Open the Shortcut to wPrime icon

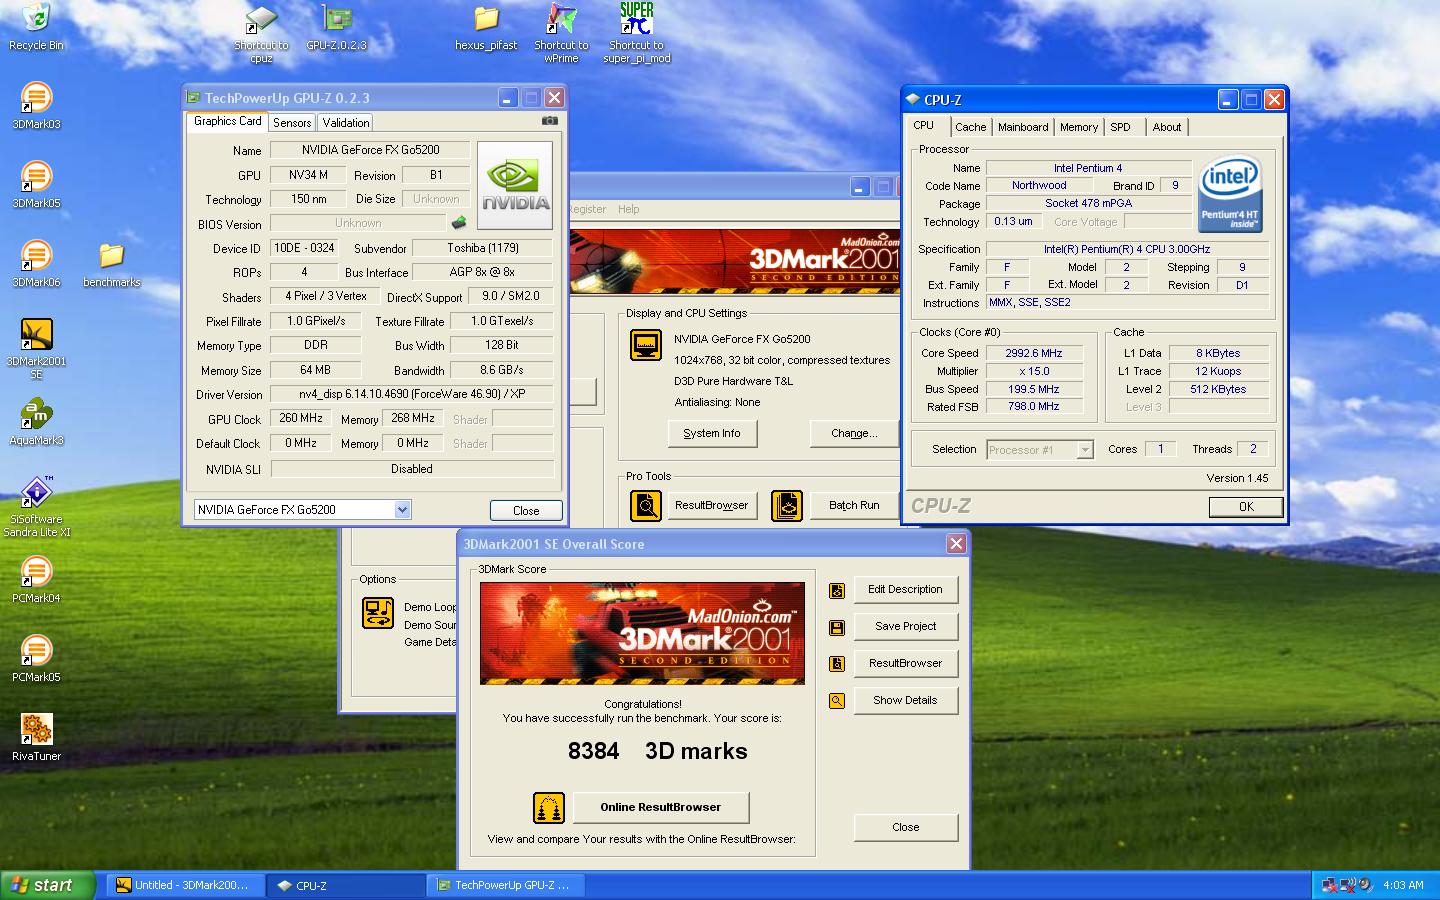tap(561, 33)
